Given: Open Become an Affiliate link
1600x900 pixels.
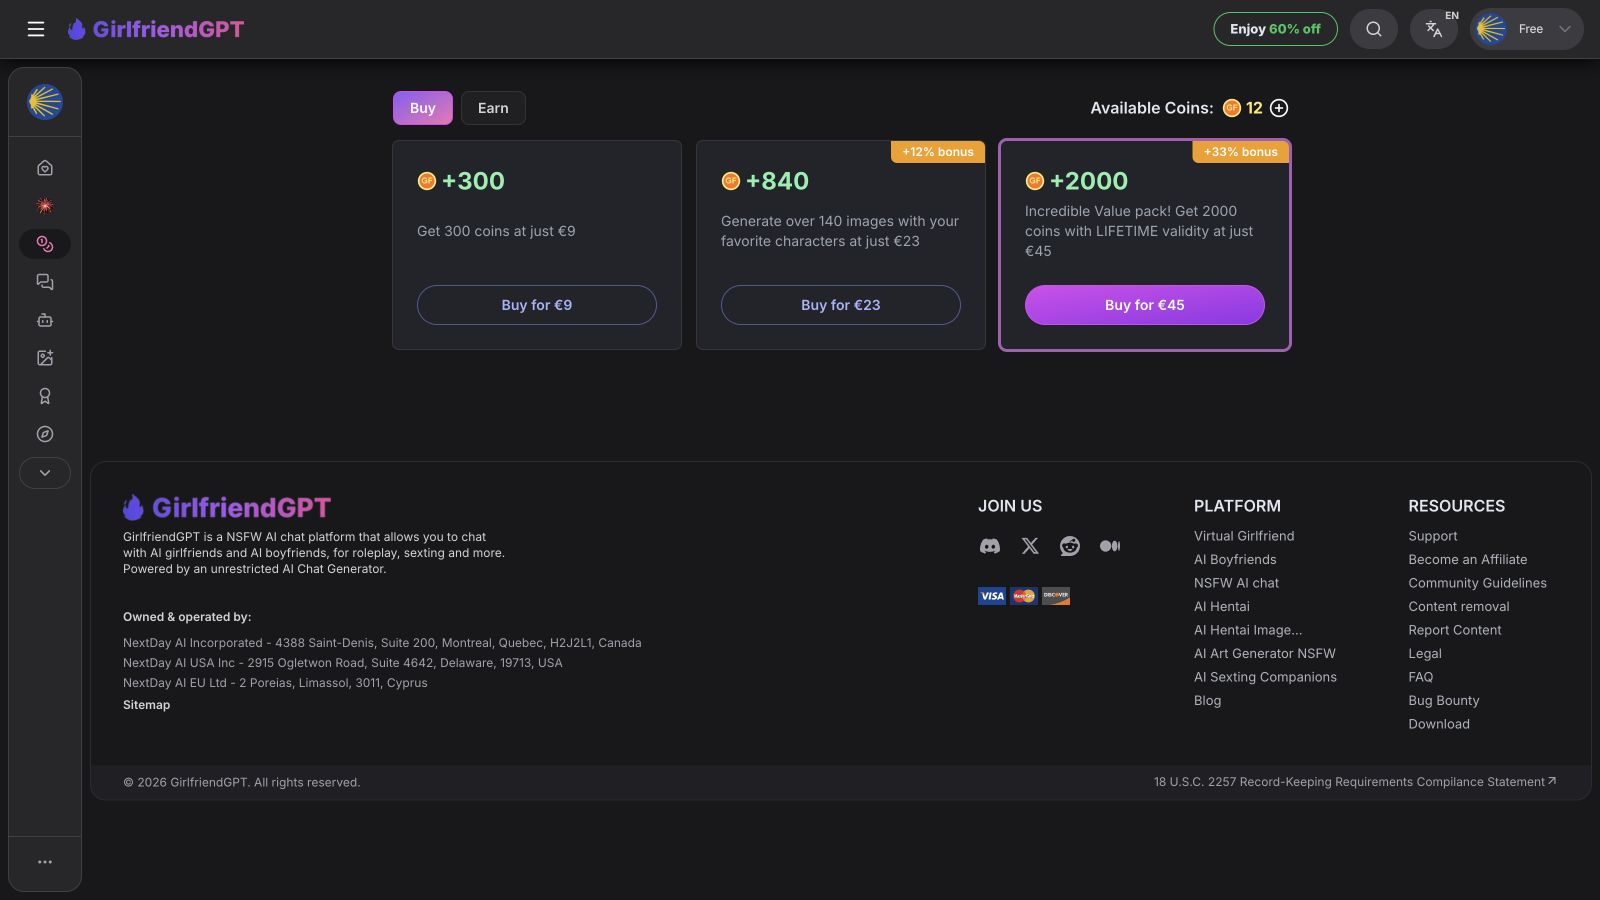Looking at the screenshot, I should pos(1468,560).
